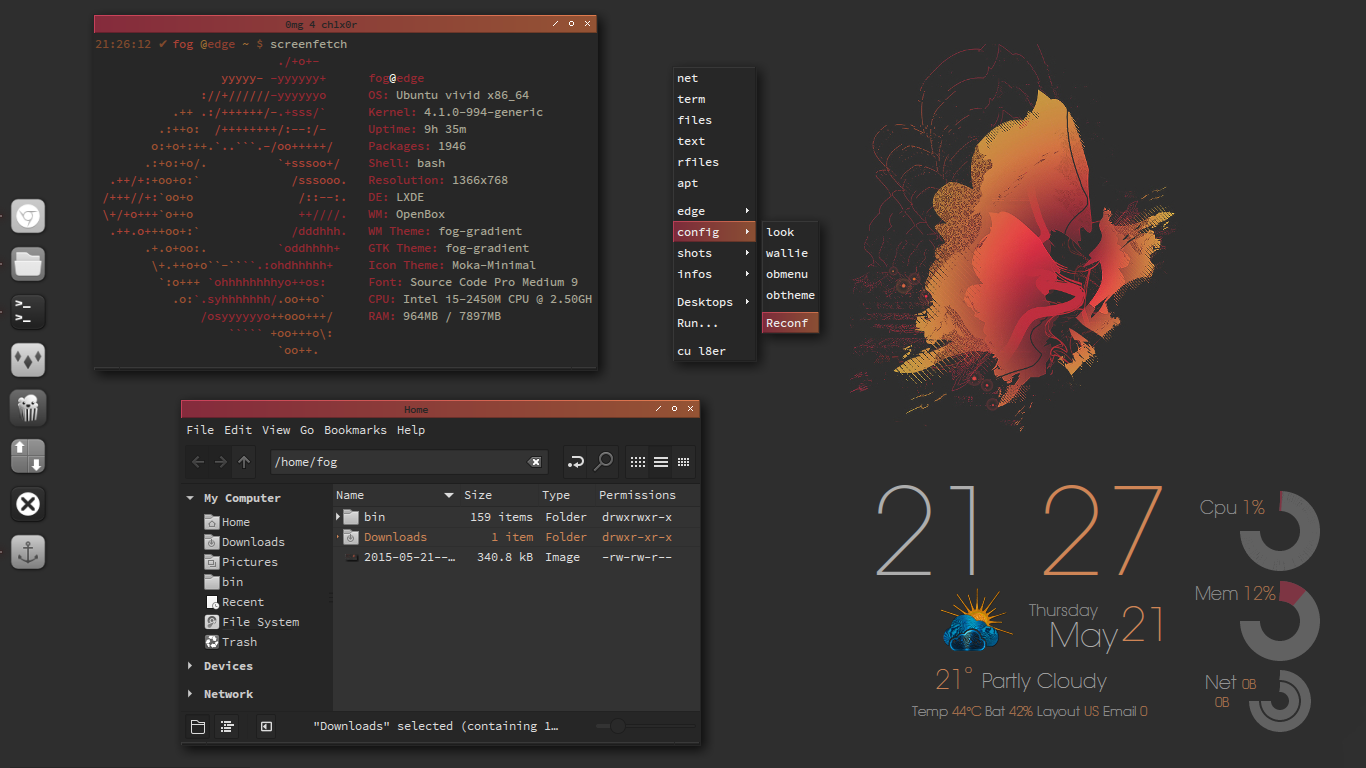Click the X circle dock icon

click(x=28, y=504)
